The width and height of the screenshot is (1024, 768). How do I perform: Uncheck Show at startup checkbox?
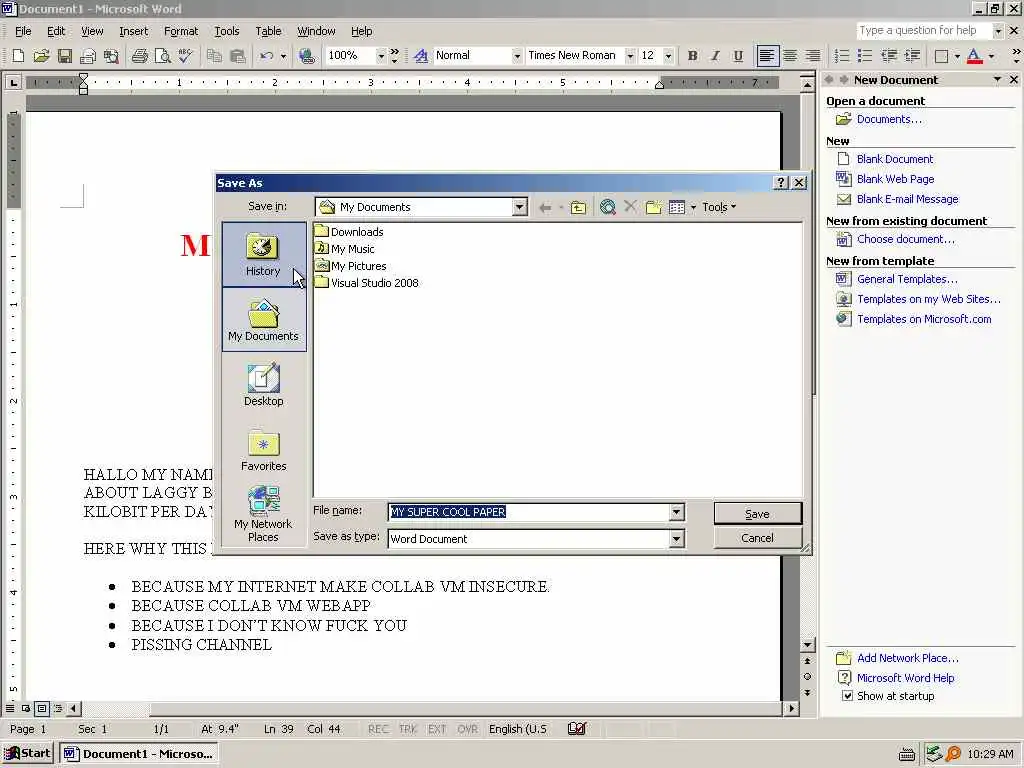[847, 696]
